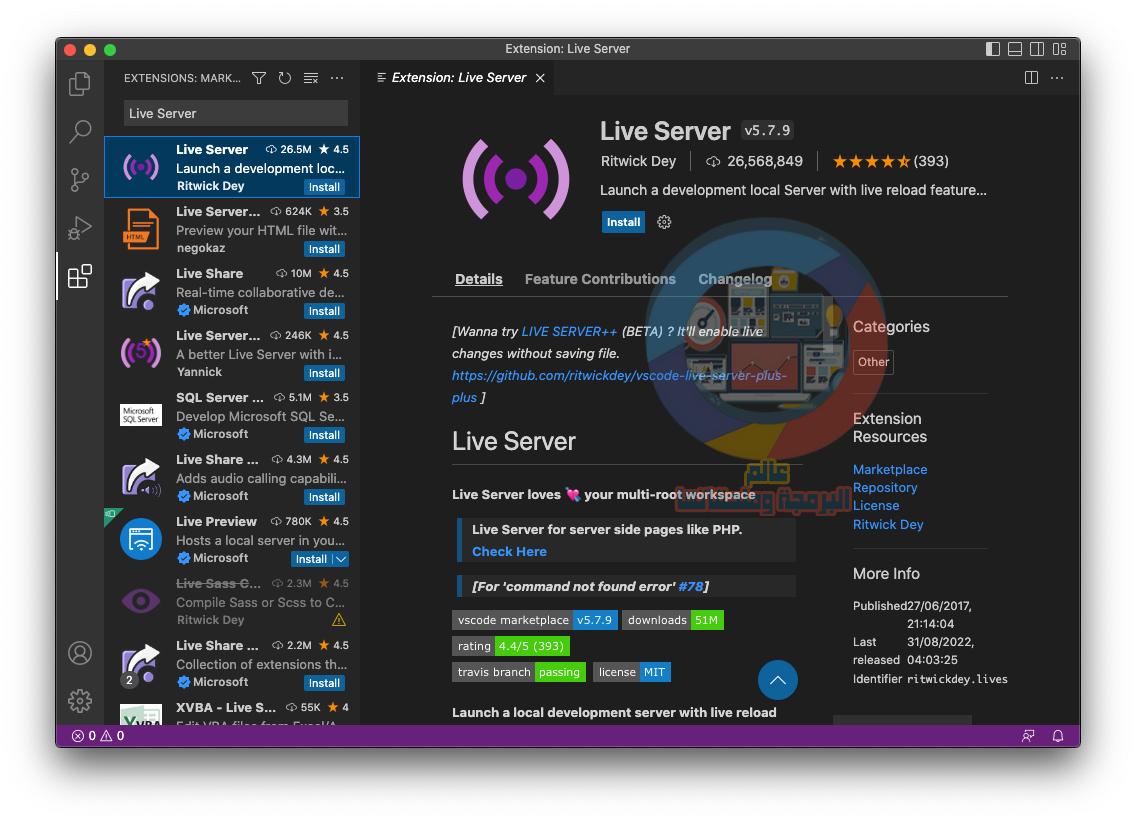The height and width of the screenshot is (821, 1136).
Task: Open the Search view in activity bar
Action: point(80,132)
